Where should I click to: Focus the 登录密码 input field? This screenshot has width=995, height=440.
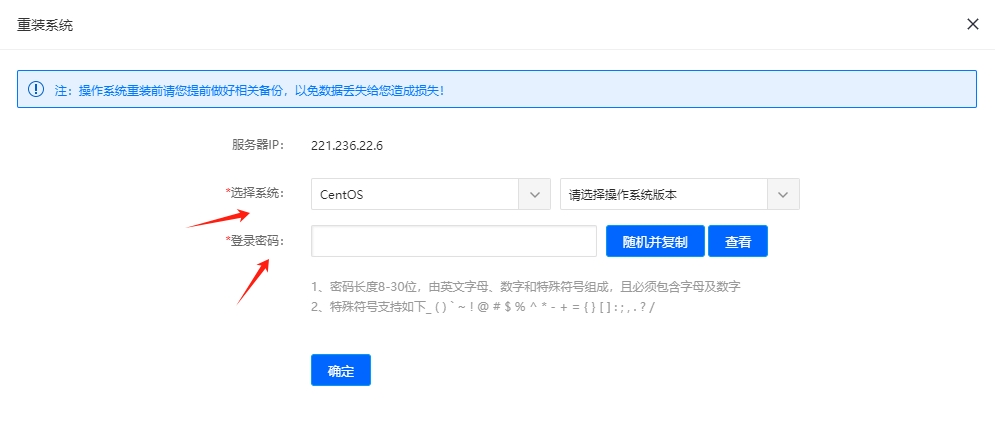[x=454, y=241]
